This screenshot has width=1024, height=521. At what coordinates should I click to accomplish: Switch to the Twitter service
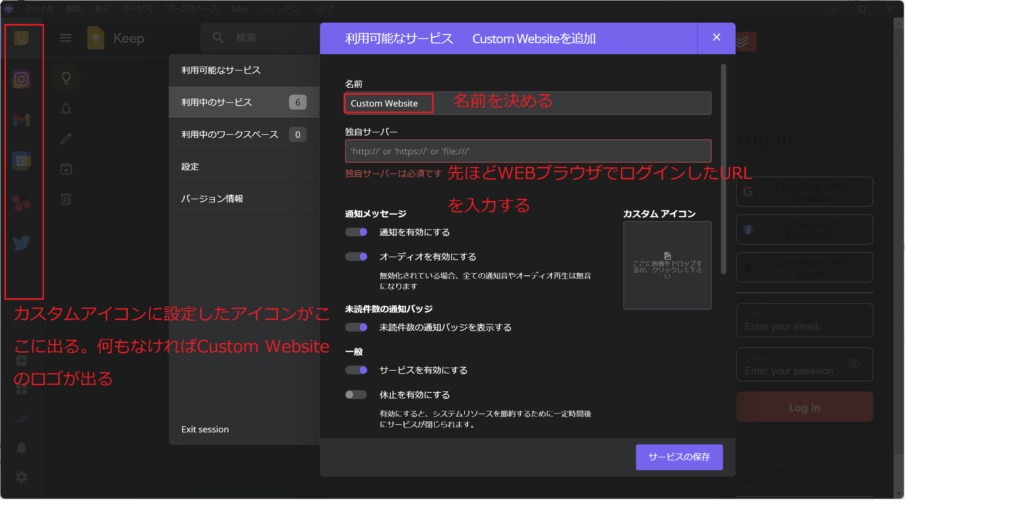[x=22, y=243]
